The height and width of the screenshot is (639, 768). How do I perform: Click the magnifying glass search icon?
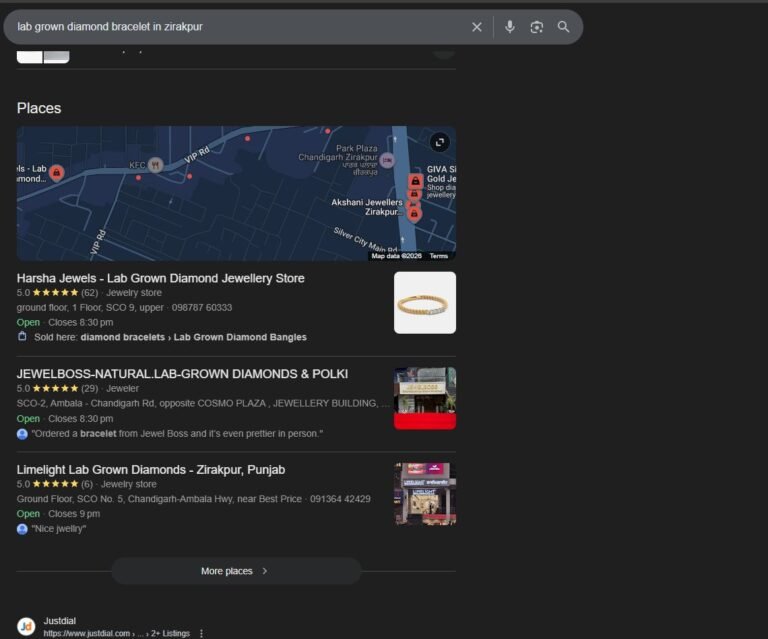[563, 27]
